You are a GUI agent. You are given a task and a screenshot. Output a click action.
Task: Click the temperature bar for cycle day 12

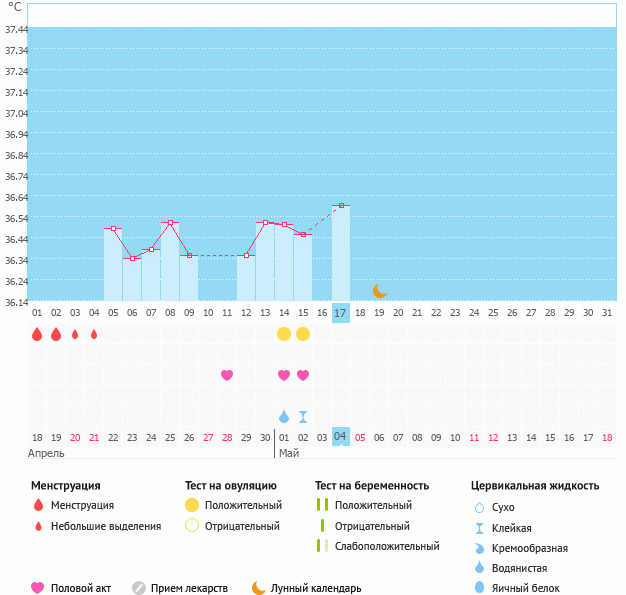(246, 278)
